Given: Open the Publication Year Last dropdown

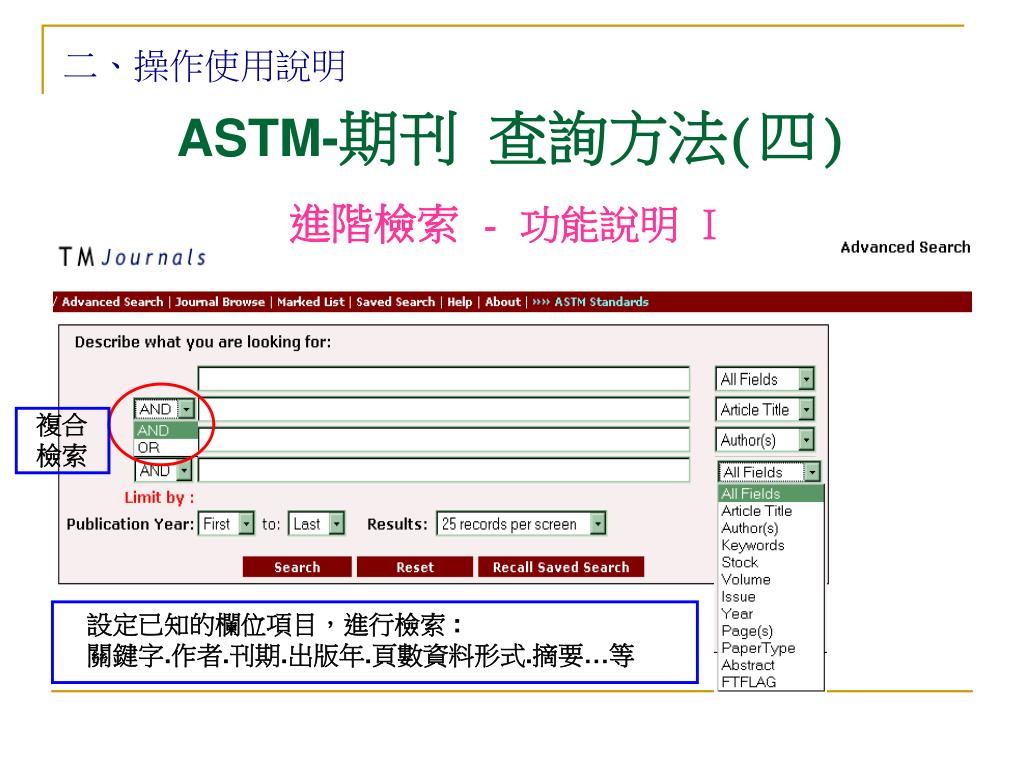Looking at the screenshot, I should [x=316, y=524].
